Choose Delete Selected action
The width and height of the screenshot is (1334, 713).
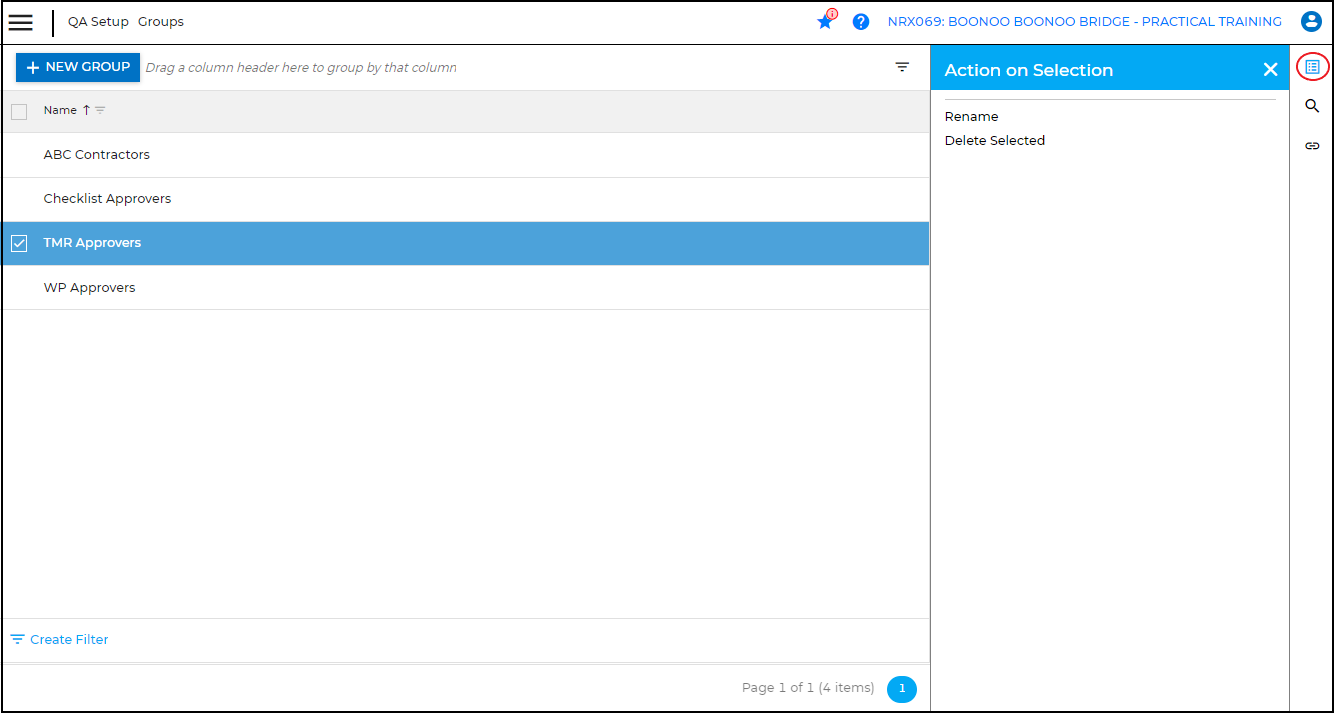994,141
